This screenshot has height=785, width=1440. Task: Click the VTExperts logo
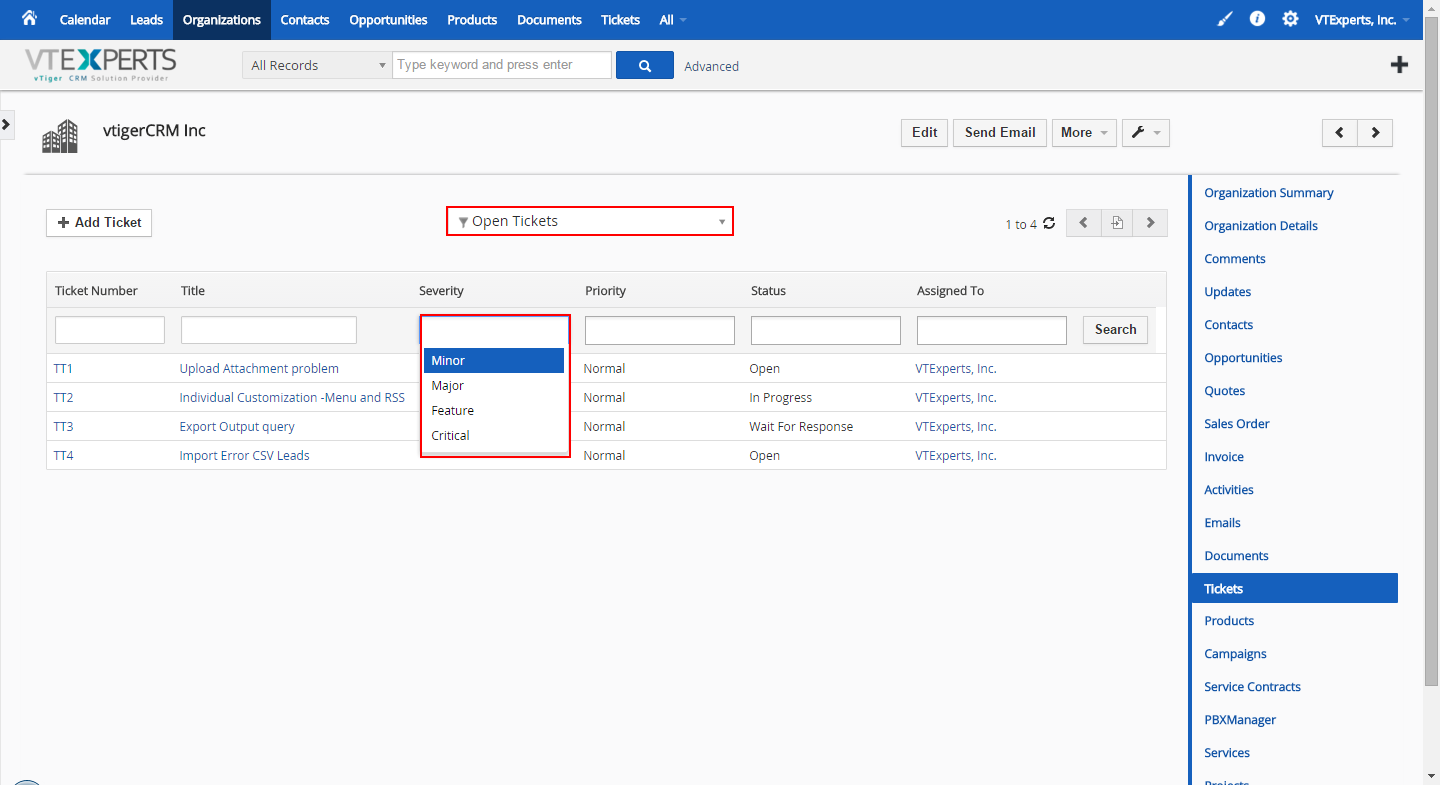(x=100, y=64)
